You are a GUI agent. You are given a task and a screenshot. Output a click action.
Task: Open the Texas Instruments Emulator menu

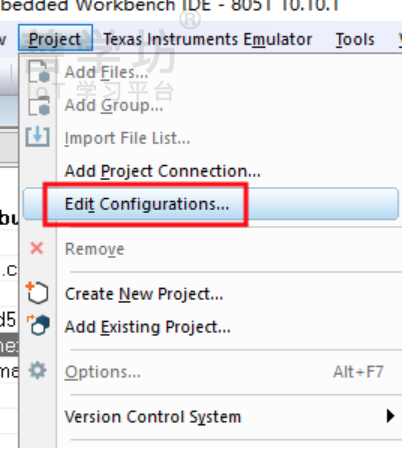[x=208, y=39]
